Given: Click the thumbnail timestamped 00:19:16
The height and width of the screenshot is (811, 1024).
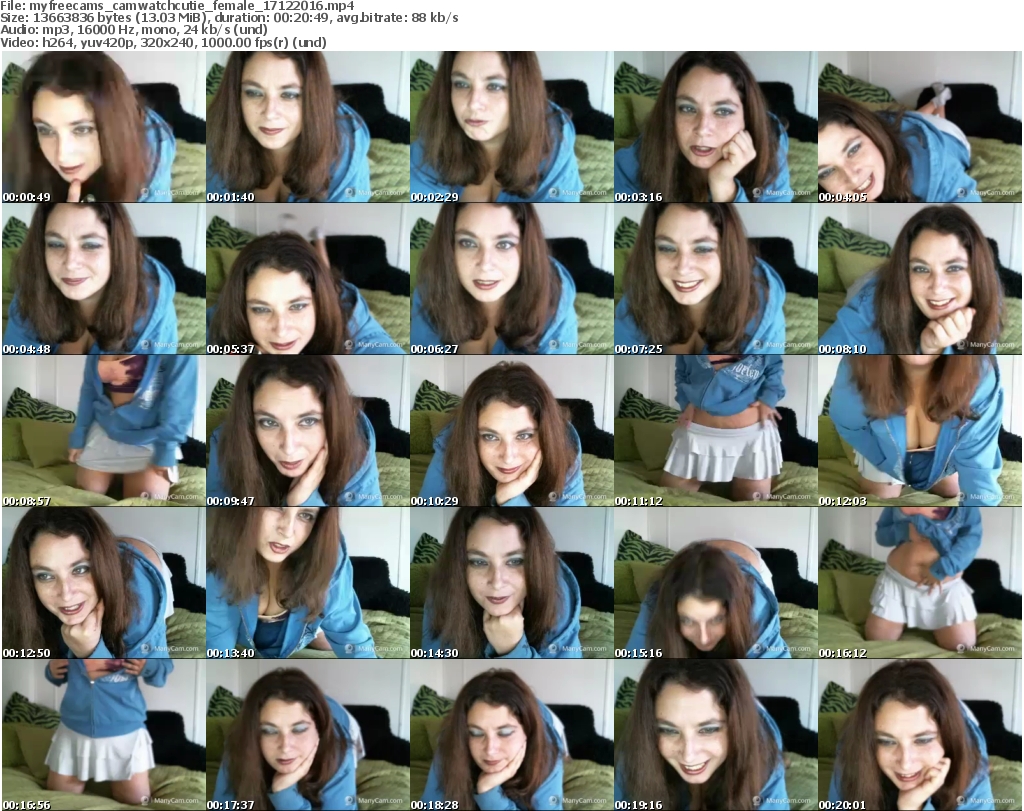Looking at the screenshot, I should 715,735.
